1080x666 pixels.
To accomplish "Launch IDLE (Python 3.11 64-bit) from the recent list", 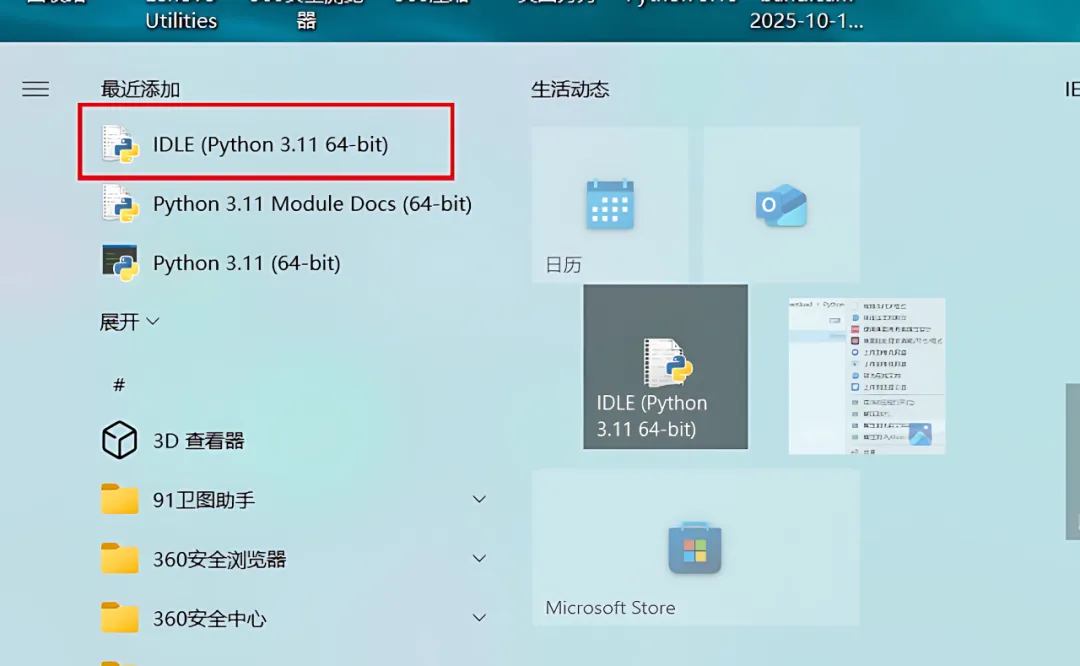I will pyautogui.click(x=266, y=143).
